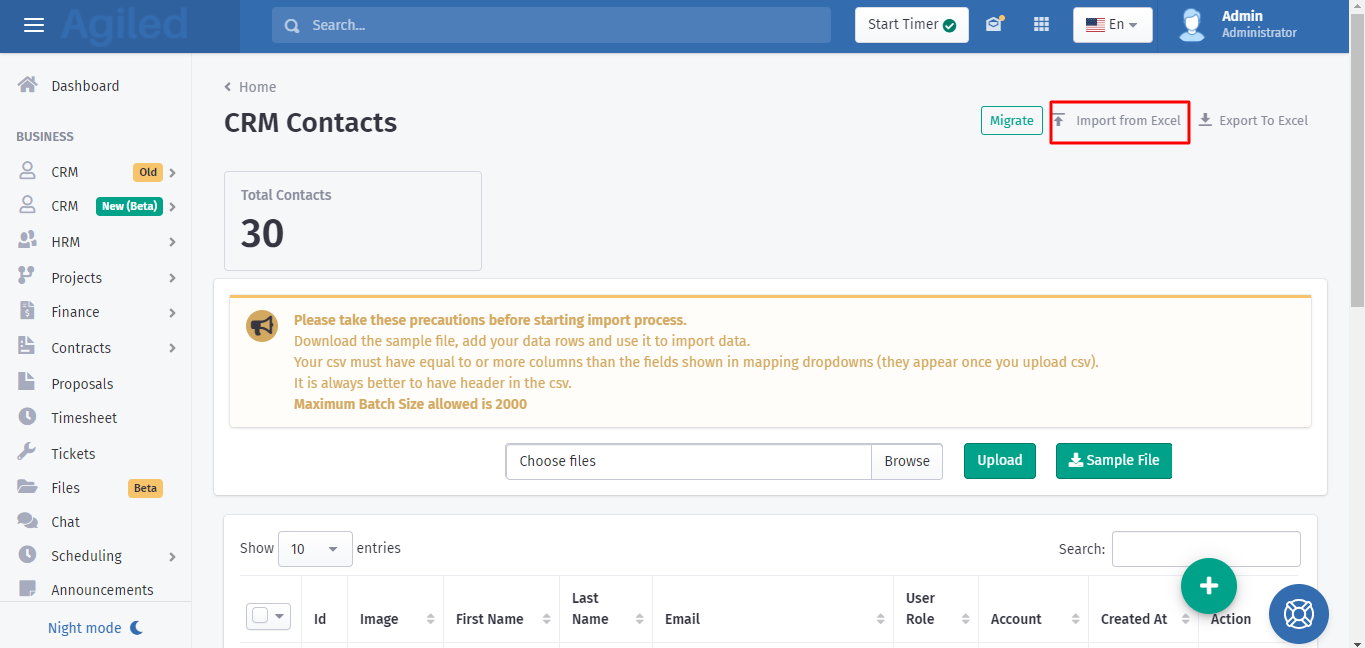Open the show entries count dropdown
Screen dimensions: 1365x648
[315, 549]
